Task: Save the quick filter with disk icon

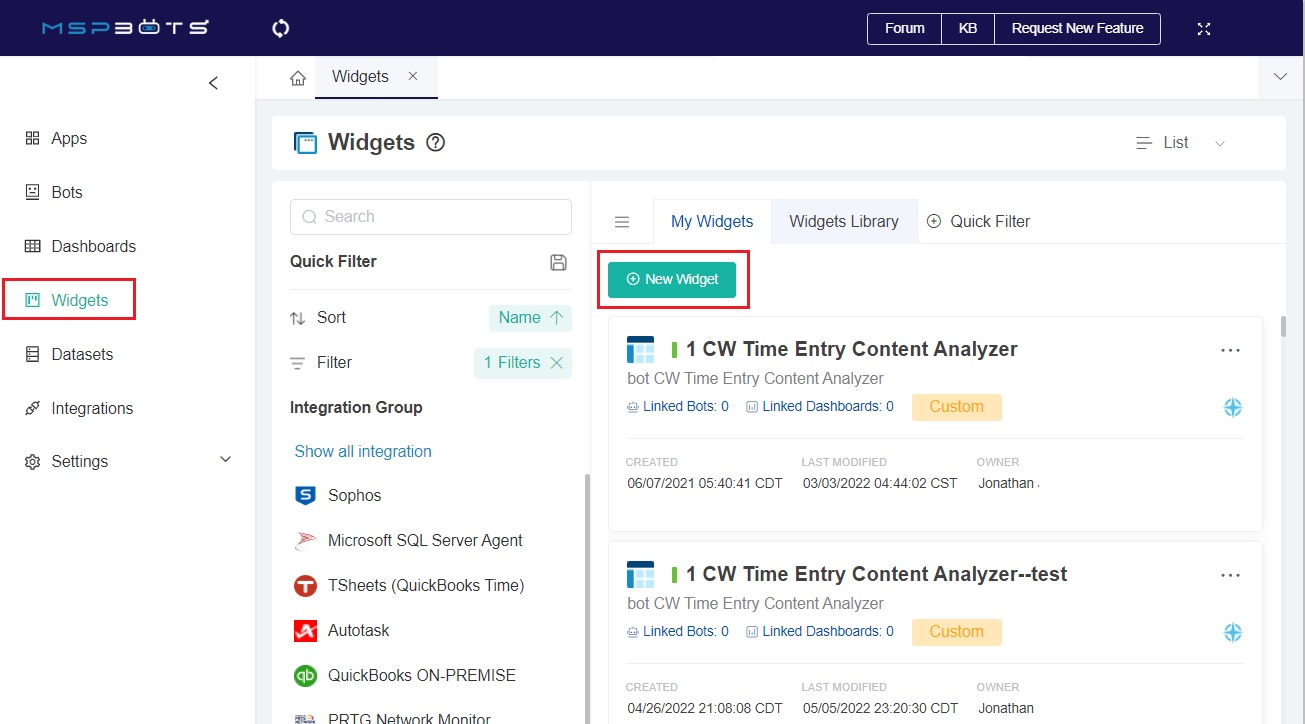Action: click(559, 262)
